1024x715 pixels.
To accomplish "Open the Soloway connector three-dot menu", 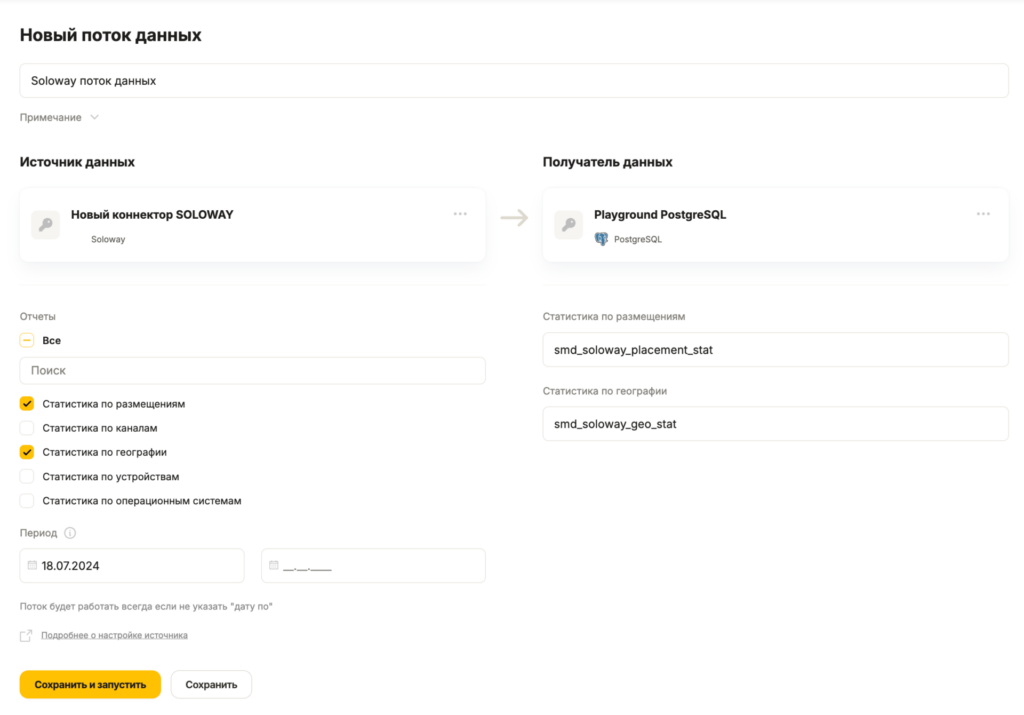I will pos(460,214).
